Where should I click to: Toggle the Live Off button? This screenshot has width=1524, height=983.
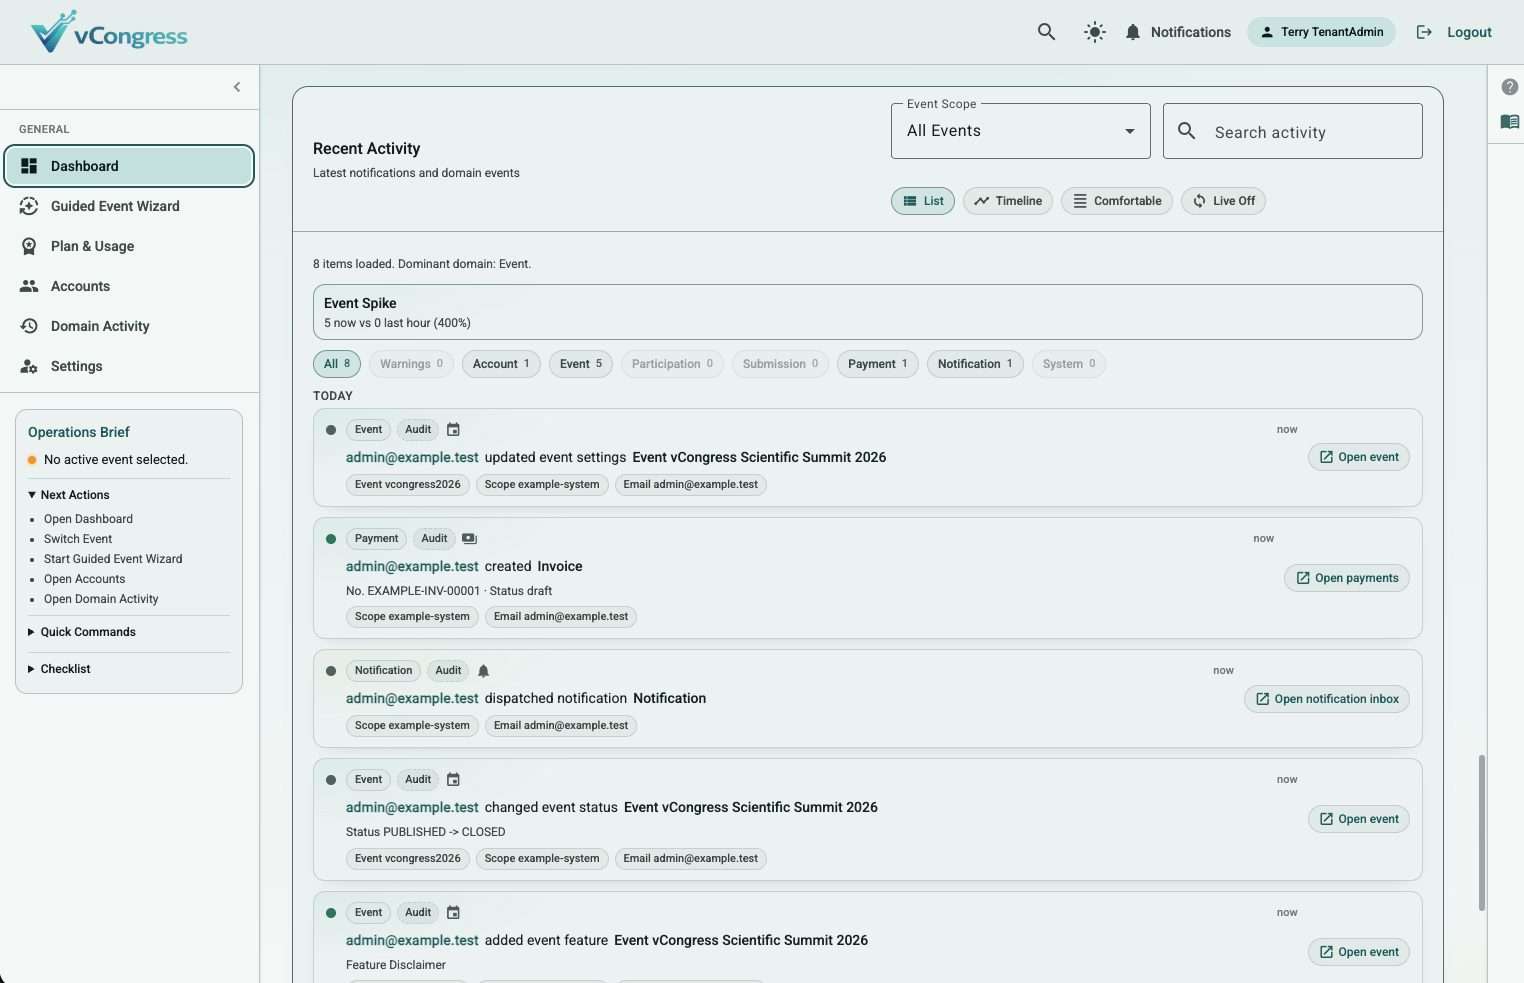pyautogui.click(x=1224, y=201)
